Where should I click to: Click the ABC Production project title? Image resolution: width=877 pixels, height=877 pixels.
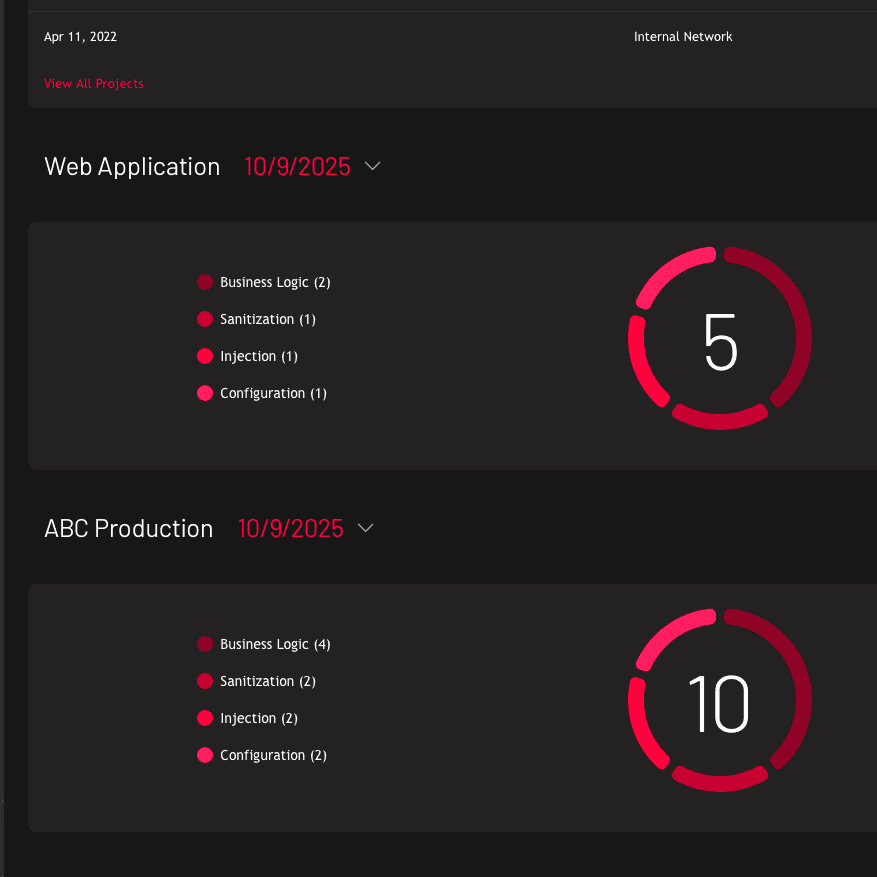click(x=128, y=528)
